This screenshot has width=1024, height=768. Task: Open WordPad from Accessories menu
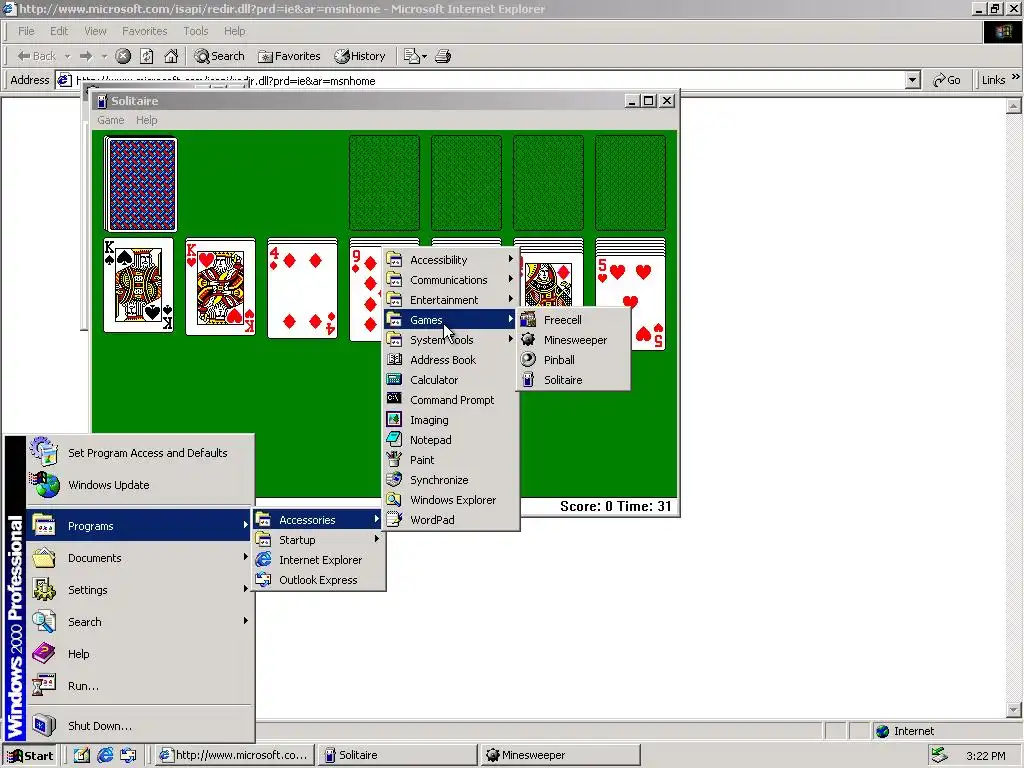(x=451, y=520)
